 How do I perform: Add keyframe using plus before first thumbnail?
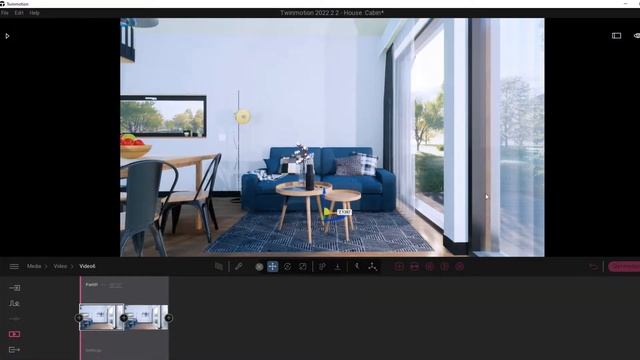point(79,318)
